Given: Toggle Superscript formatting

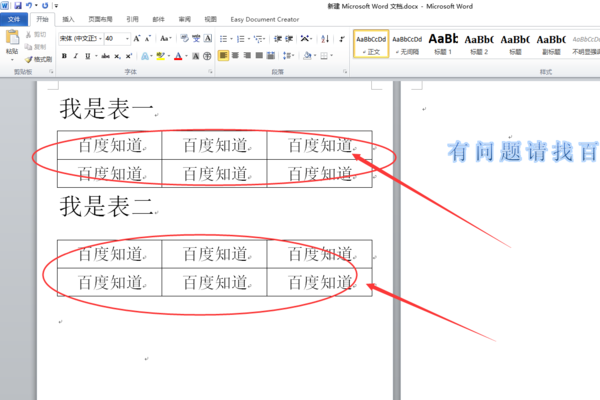Looking at the screenshot, I should click(129, 56).
